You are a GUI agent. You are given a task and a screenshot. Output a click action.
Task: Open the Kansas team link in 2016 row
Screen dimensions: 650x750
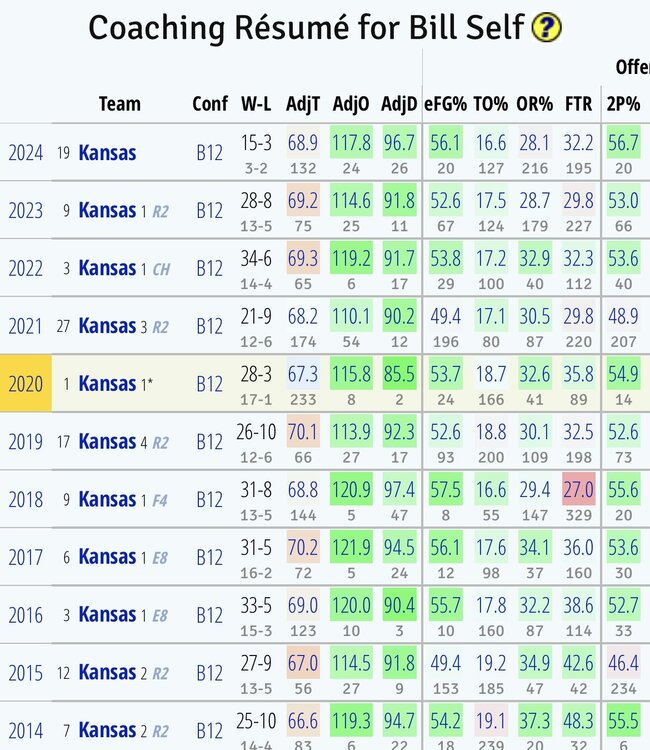(x=107, y=614)
